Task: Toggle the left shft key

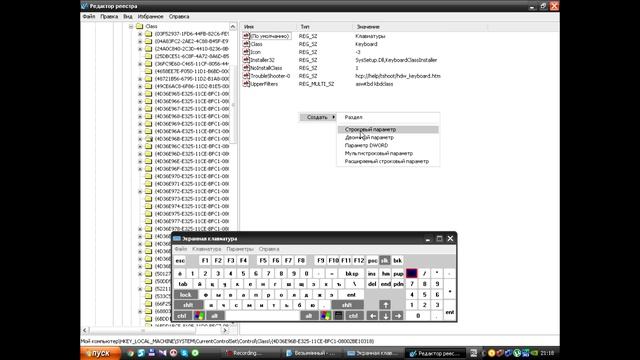Action: [188, 304]
